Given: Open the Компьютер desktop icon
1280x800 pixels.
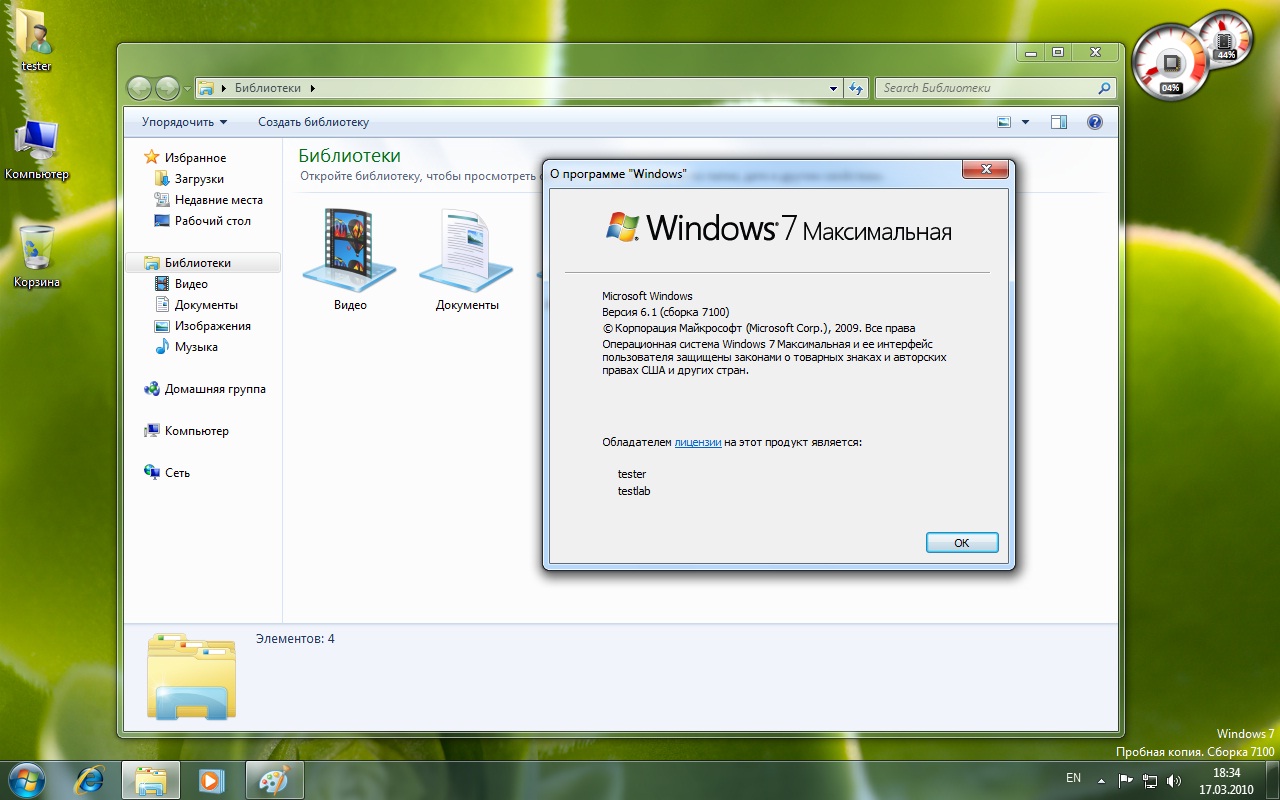Looking at the screenshot, I should [36, 150].
